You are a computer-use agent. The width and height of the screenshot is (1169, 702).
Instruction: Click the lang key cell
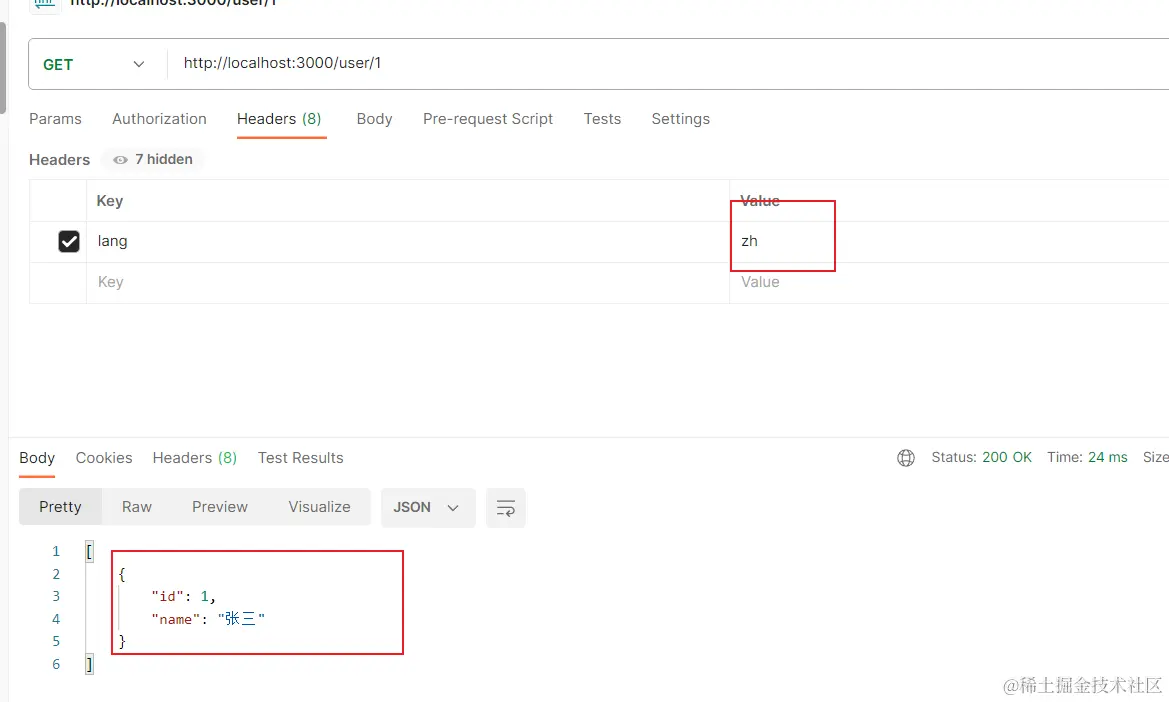point(407,241)
